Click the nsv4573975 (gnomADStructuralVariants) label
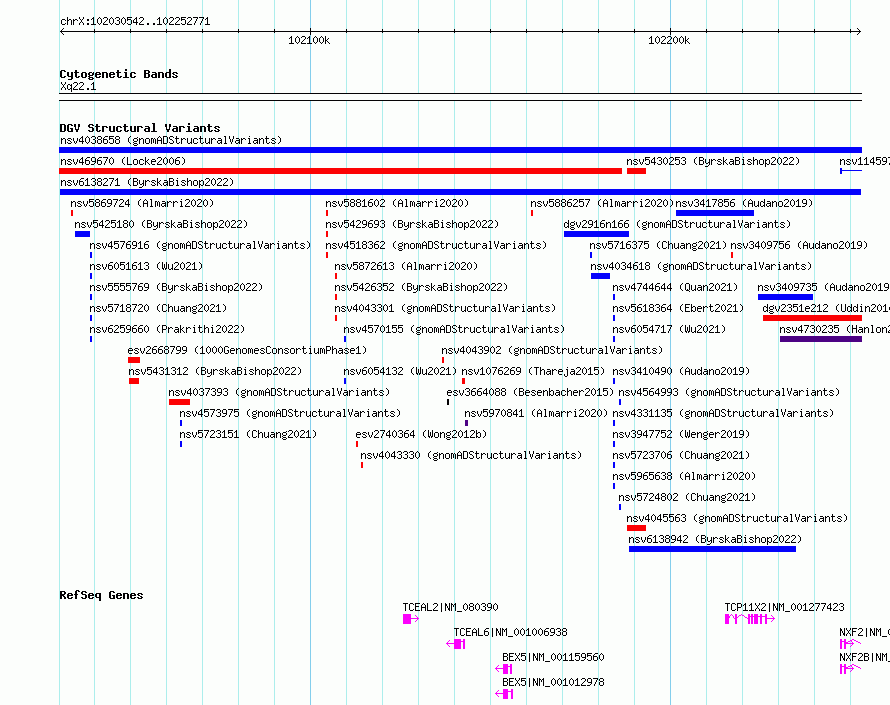 tap(290, 413)
